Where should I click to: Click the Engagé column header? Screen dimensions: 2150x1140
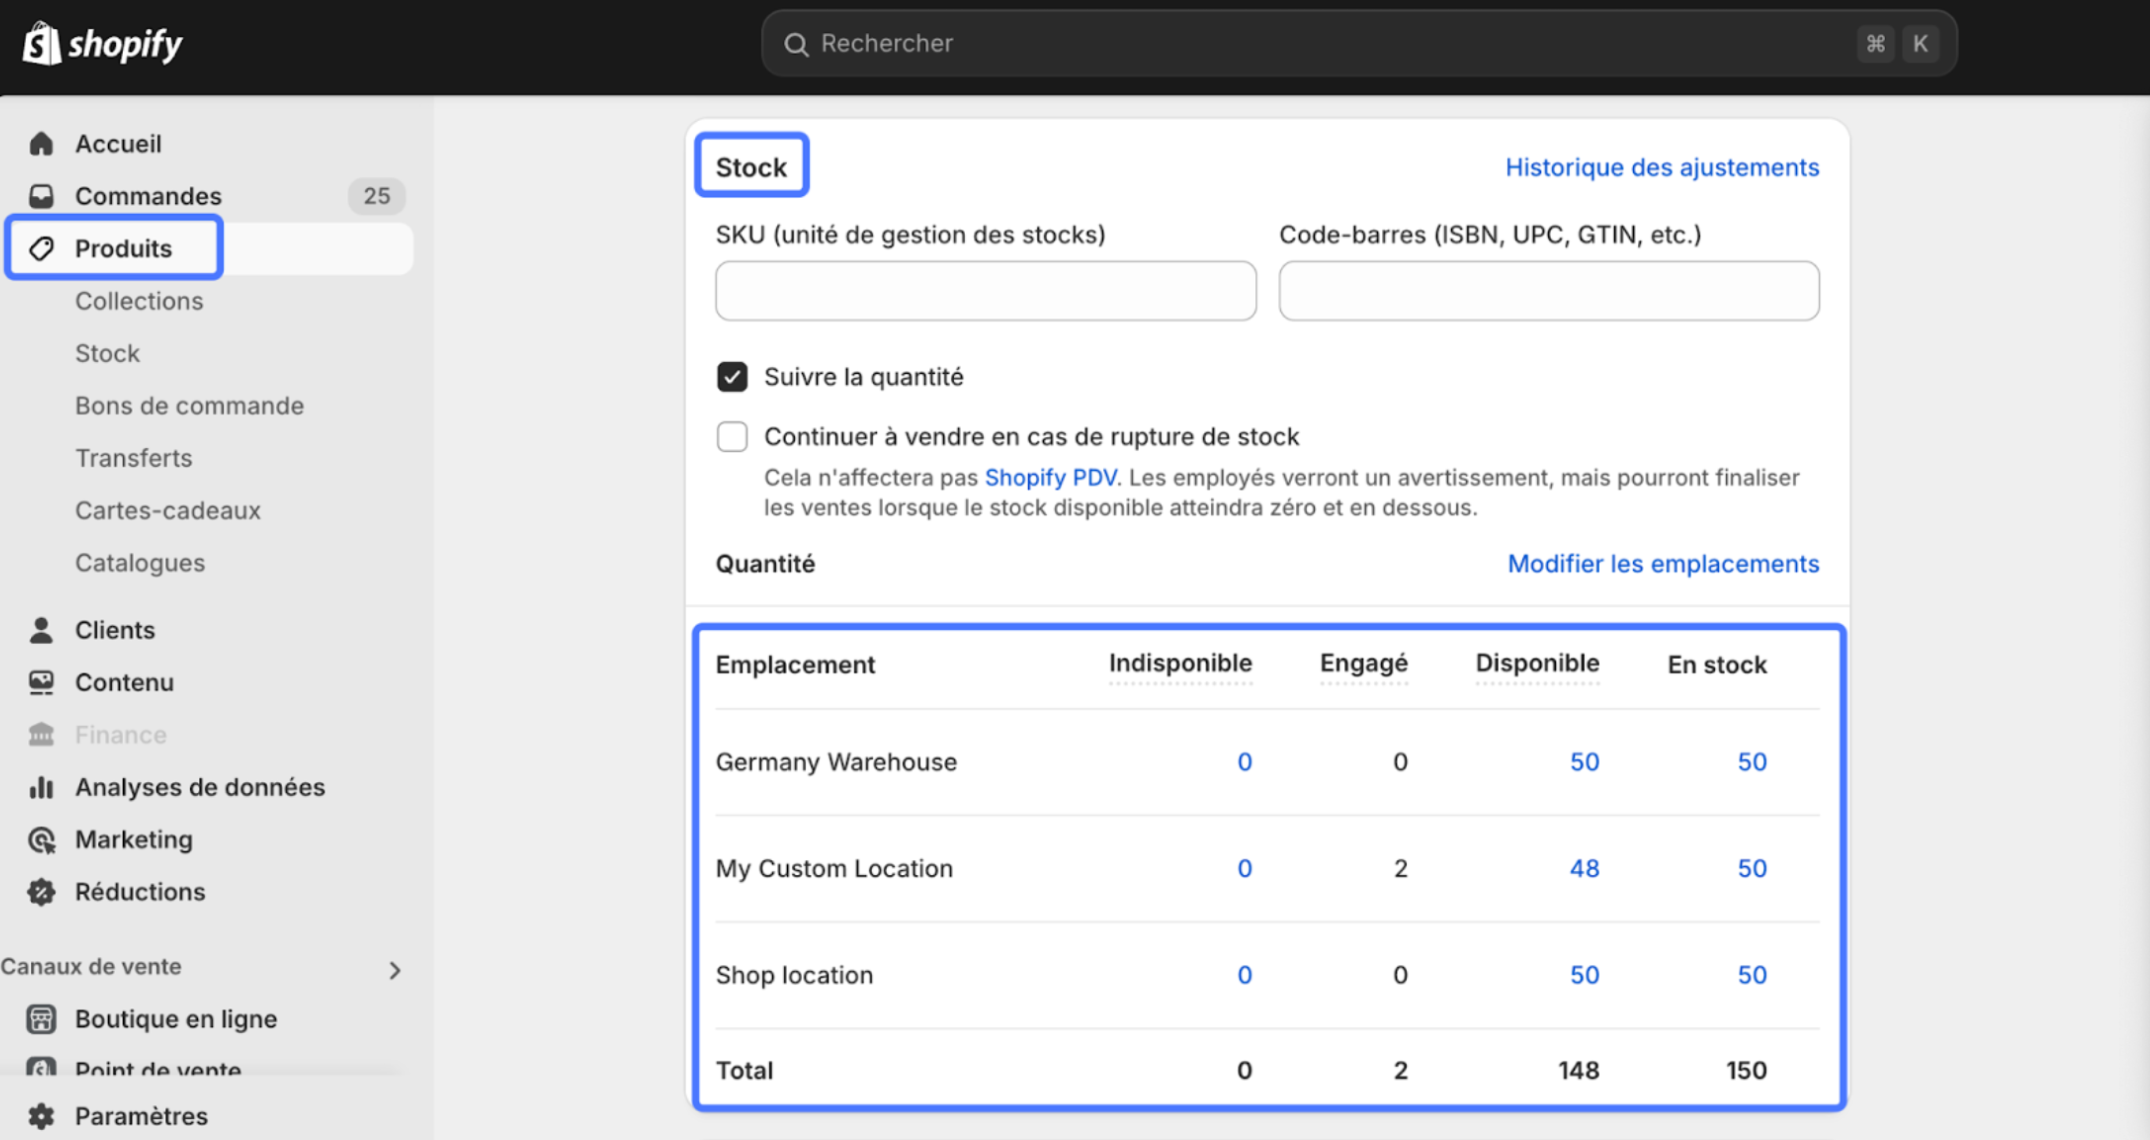pyautogui.click(x=1363, y=663)
